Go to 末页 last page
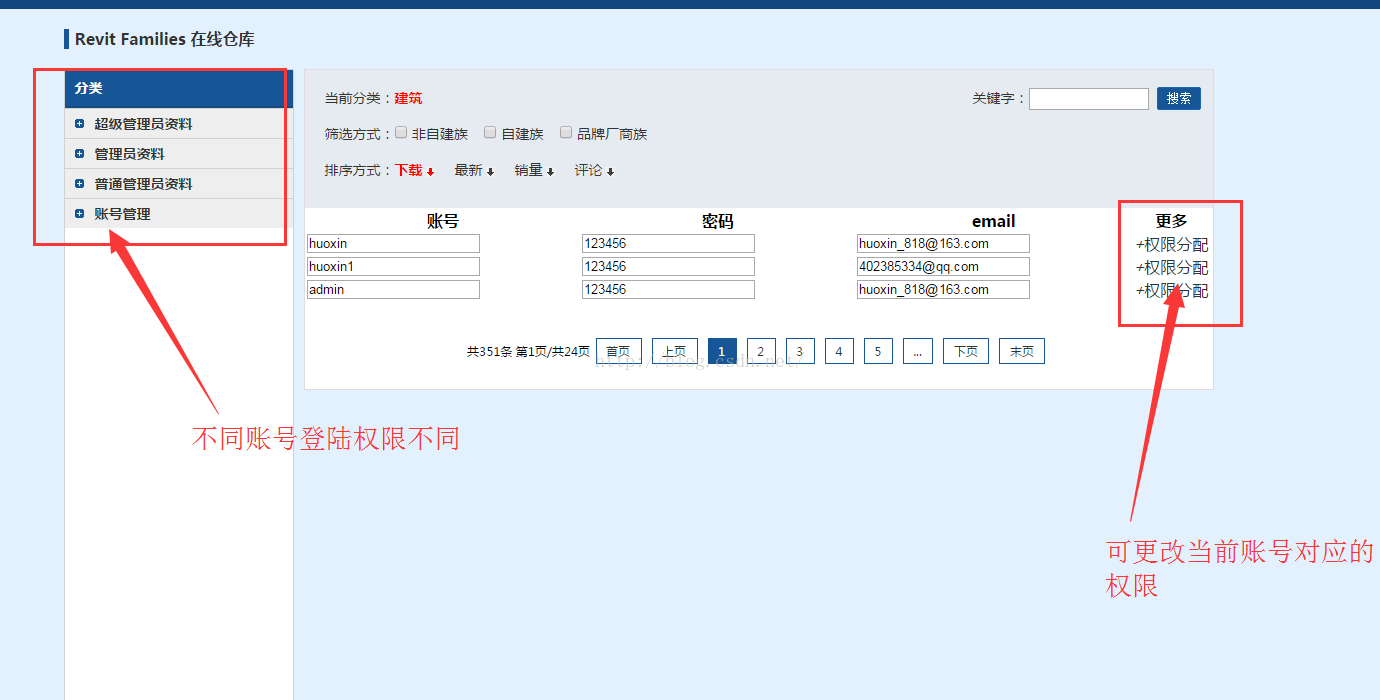The image size is (1380, 700). [1022, 351]
